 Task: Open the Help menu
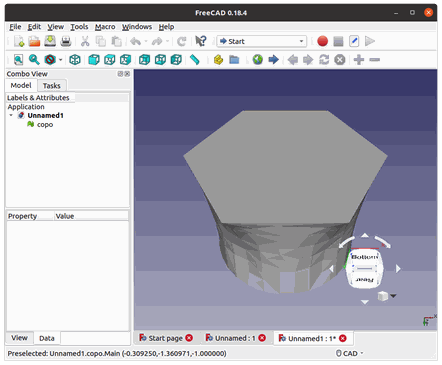[166, 27]
